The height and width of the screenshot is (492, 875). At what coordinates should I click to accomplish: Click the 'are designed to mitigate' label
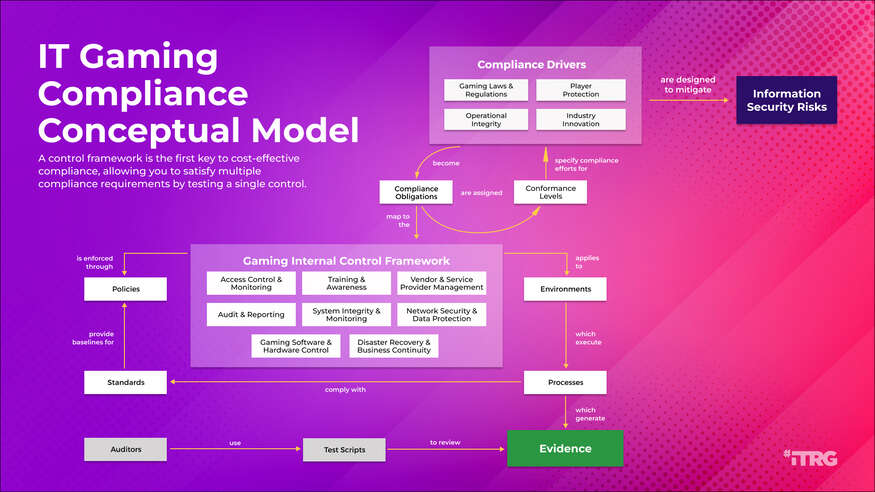click(688, 85)
